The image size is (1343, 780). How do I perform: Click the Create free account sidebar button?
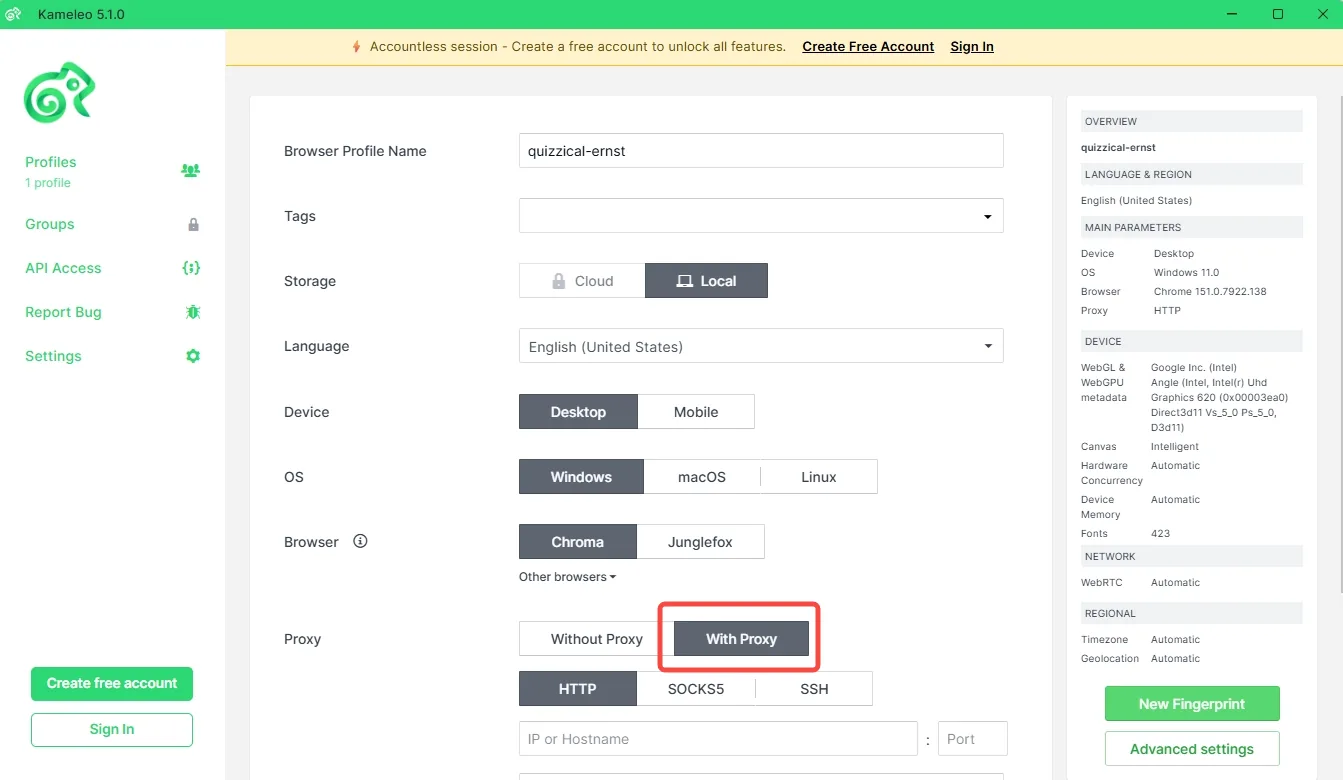pos(112,684)
